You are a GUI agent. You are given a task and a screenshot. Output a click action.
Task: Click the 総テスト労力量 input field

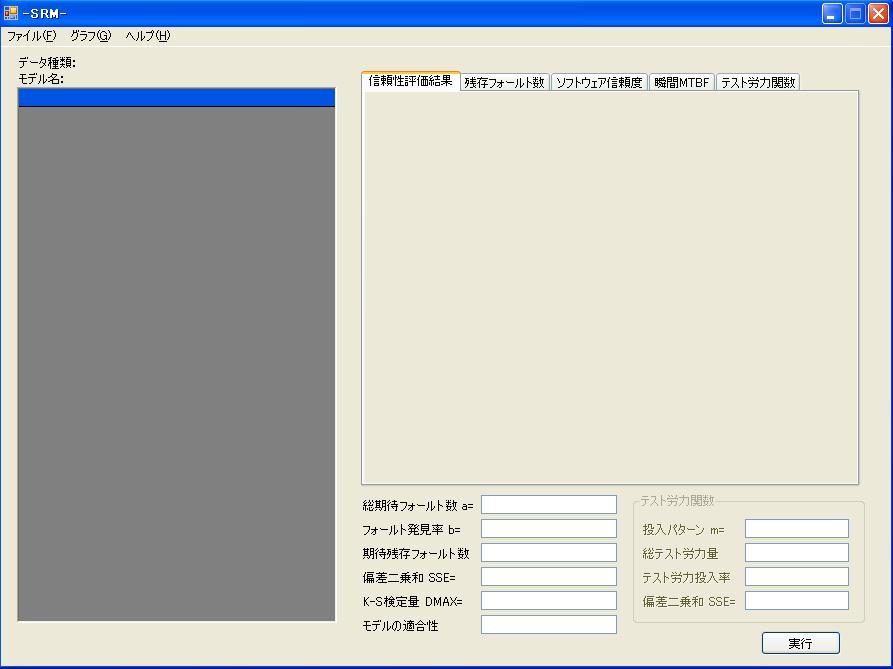coord(797,552)
